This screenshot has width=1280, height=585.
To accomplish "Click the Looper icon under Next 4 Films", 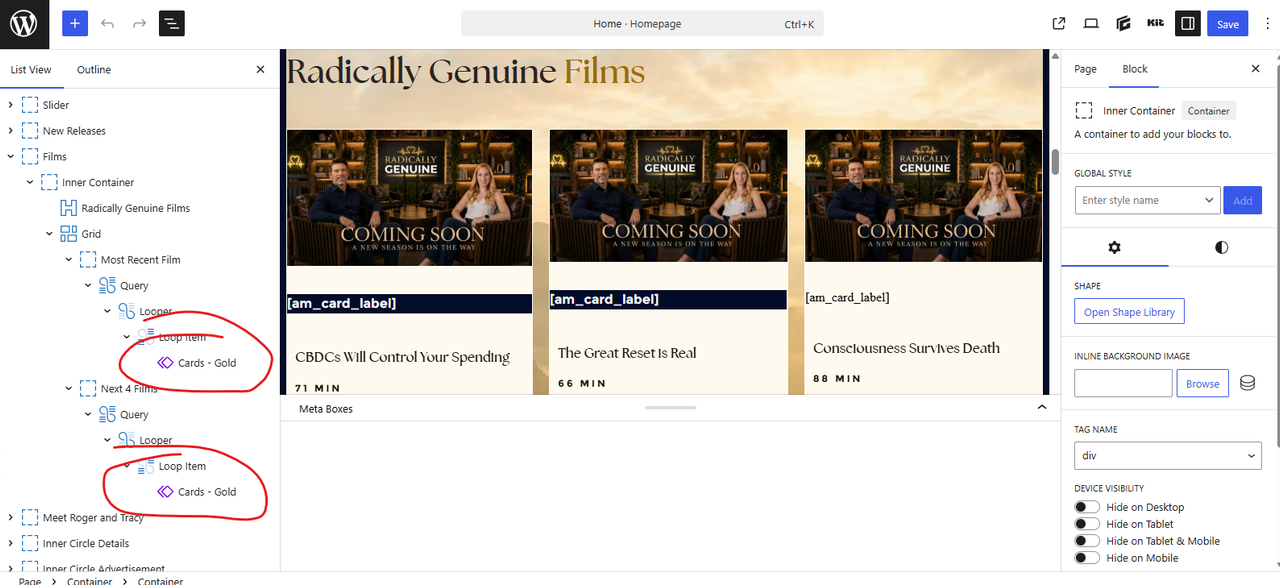I will pyautogui.click(x=126, y=440).
